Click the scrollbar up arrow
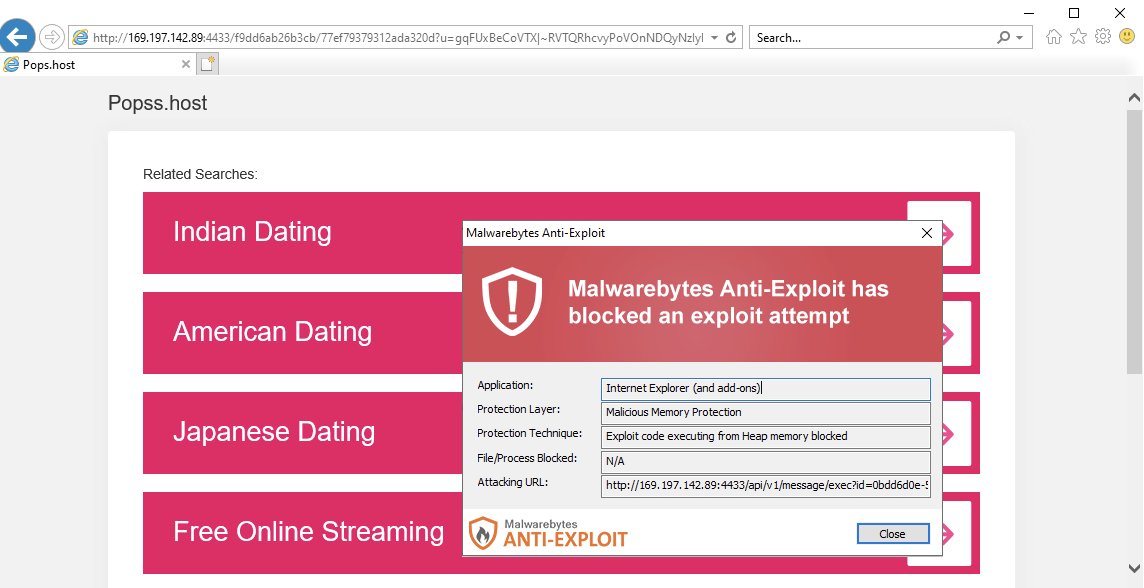Image resolution: width=1144 pixels, height=588 pixels. click(1135, 97)
